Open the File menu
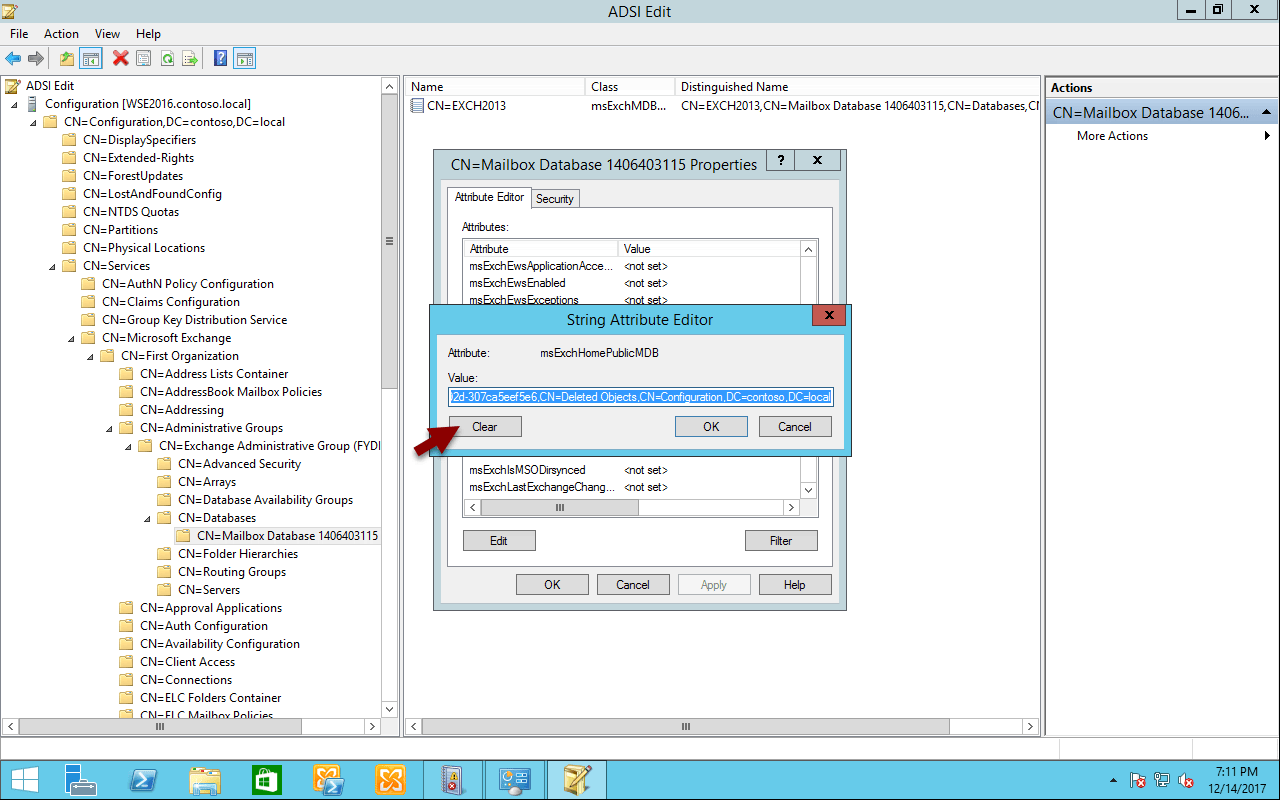This screenshot has width=1280, height=800. pos(19,34)
